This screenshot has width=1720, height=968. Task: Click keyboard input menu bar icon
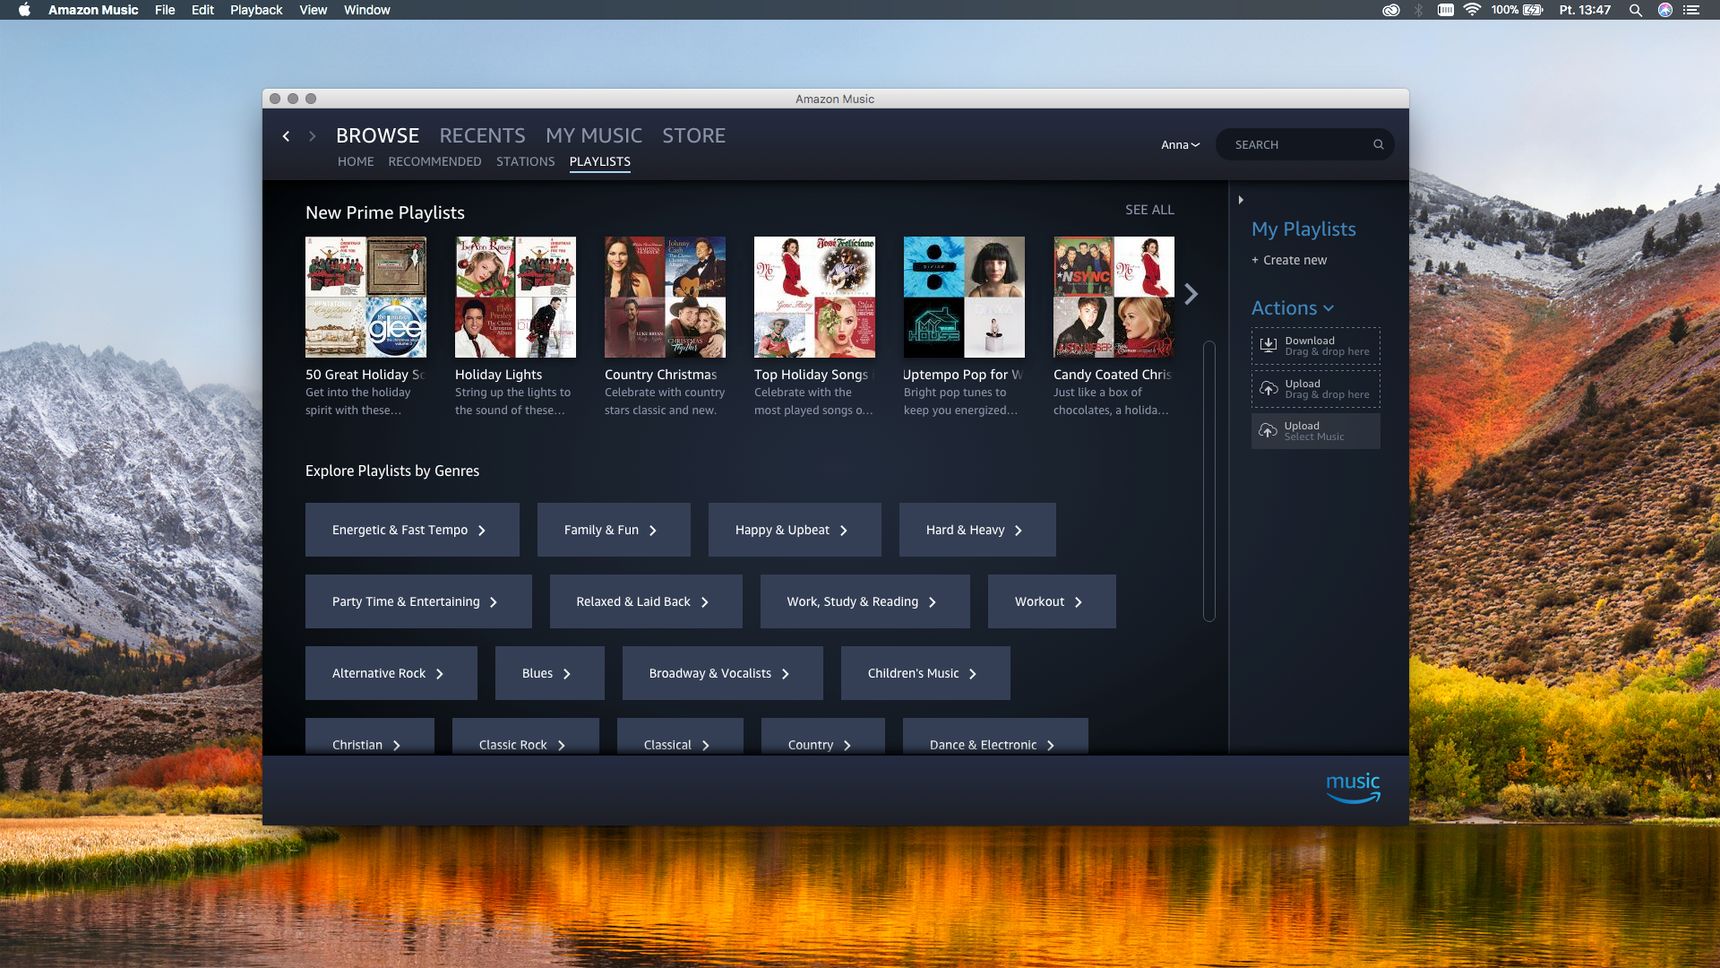coord(1445,10)
